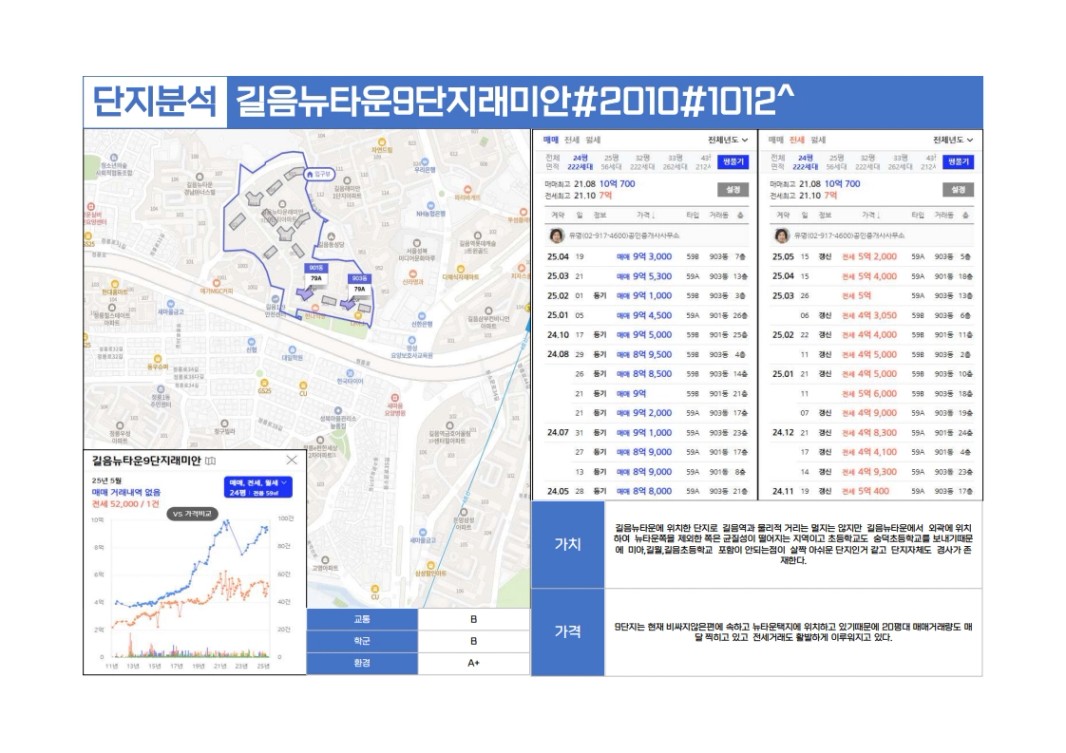Choose 25평 56세대 size in 전세 panel

point(836,162)
